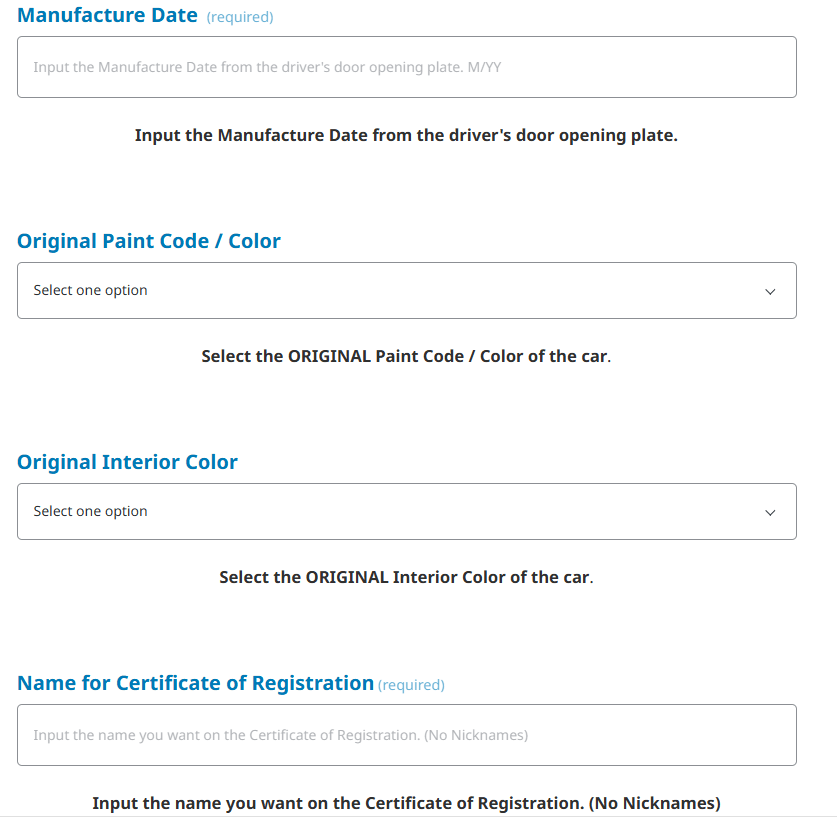
Task: Click 'Select one option' text in Paint Code dropdown
Action: (x=90, y=291)
